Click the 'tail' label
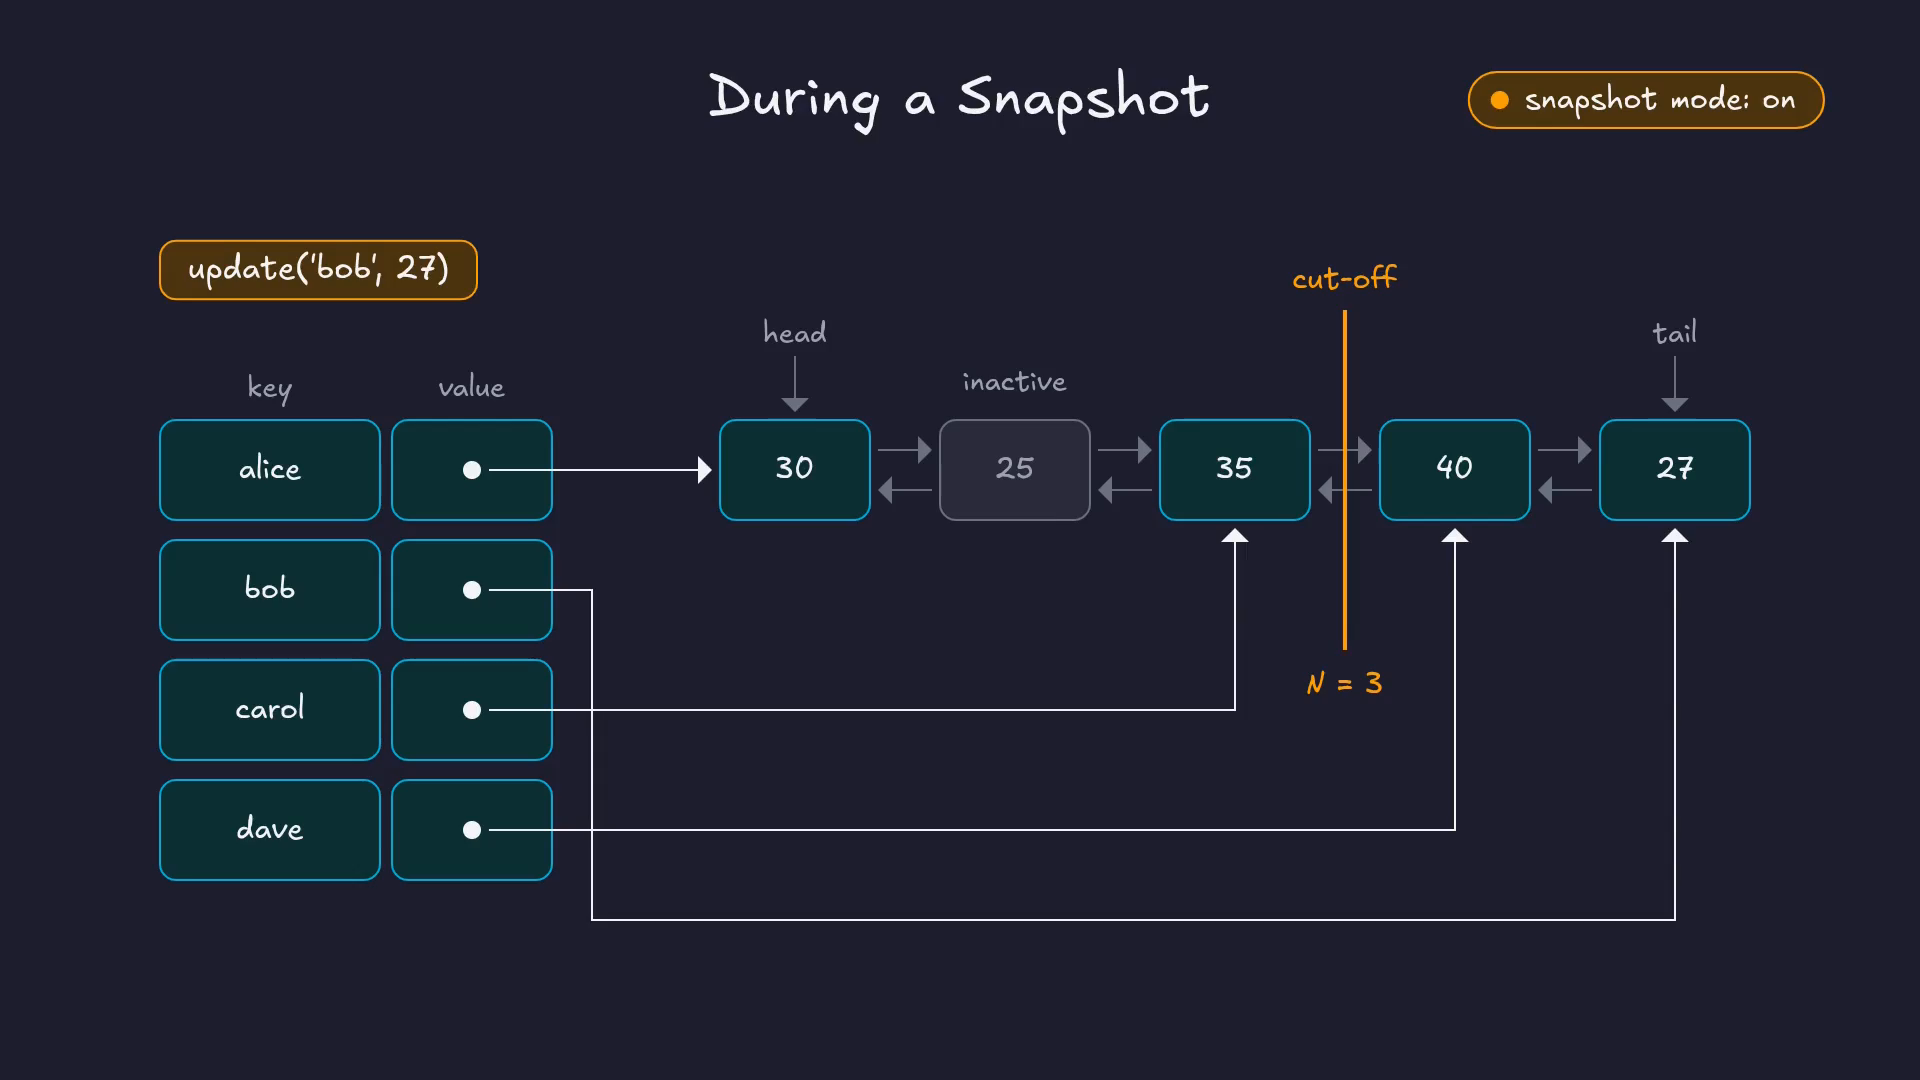1920x1080 pixels. (x=1675, y=332)
